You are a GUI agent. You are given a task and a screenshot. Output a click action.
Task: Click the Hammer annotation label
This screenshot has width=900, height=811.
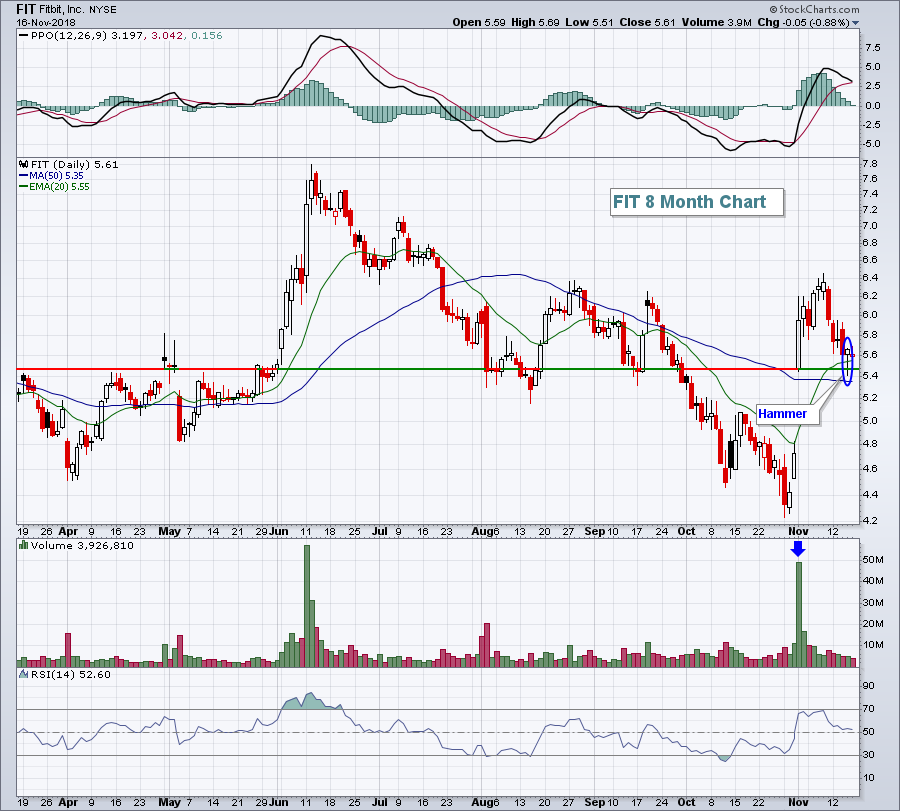coord(782,414)
